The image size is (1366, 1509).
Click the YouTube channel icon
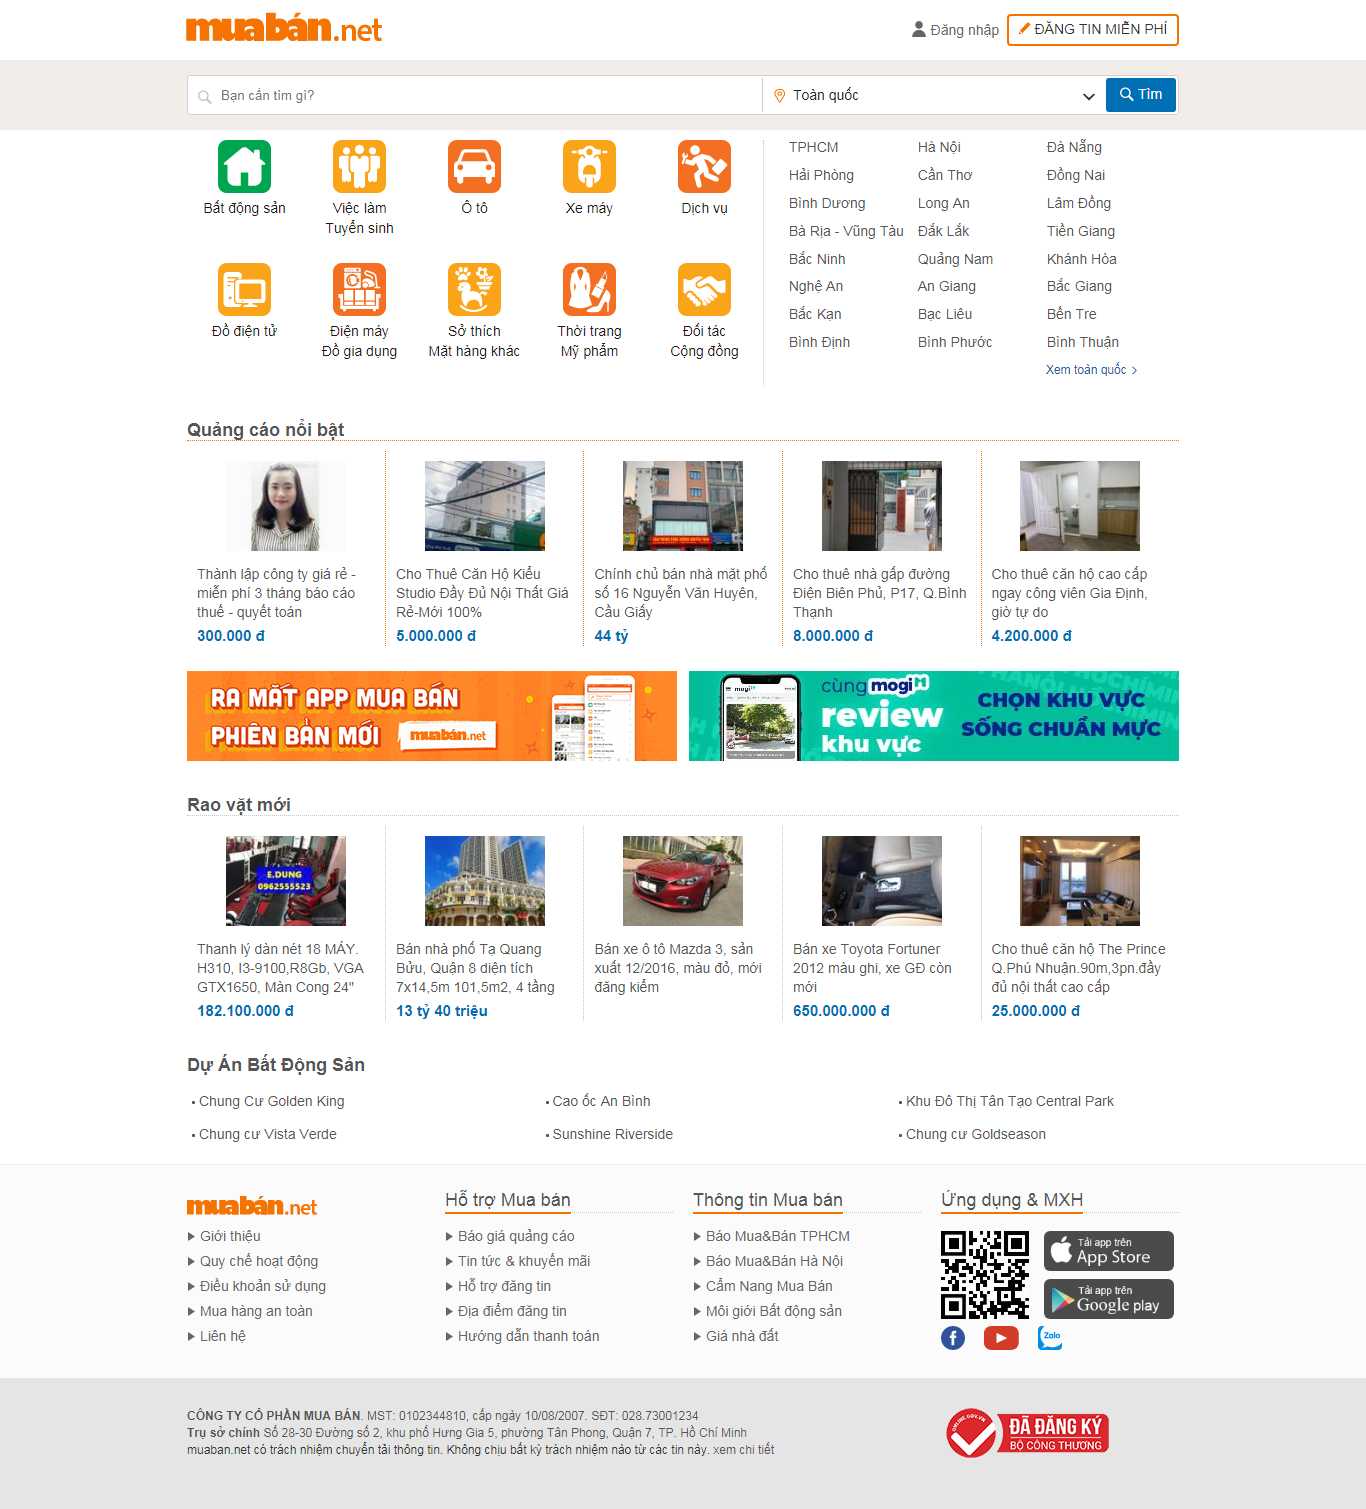point(1001,1337)
